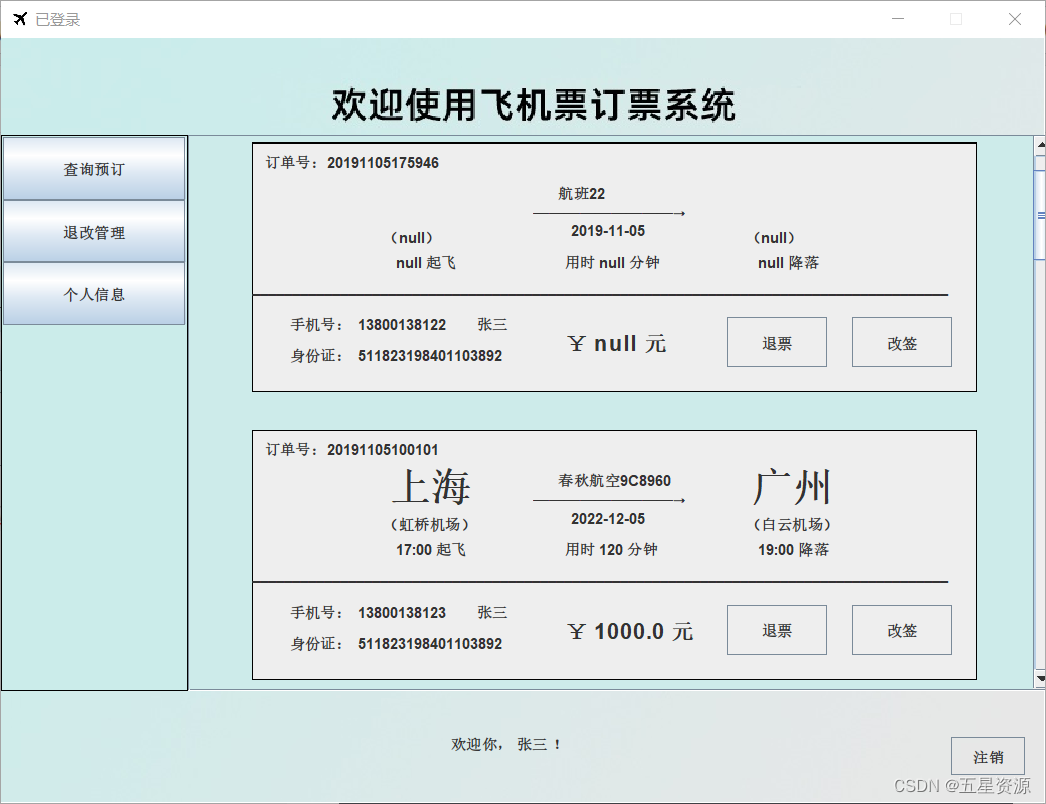Minimize the 已登录 window

pos(898,19)
